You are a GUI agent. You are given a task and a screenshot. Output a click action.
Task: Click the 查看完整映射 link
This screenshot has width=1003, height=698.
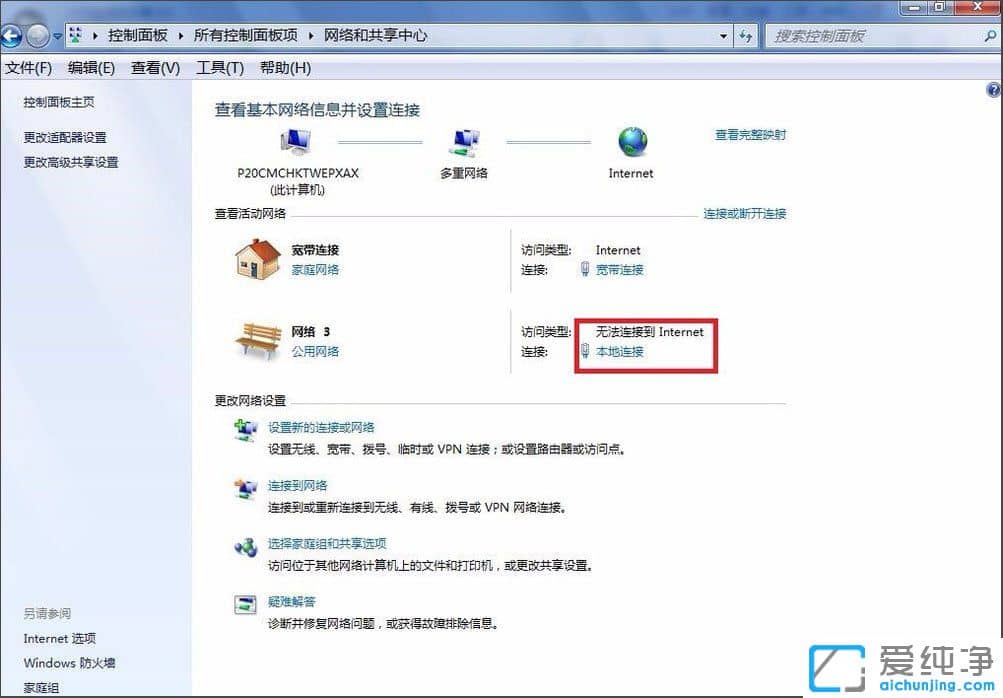coord(749,134)
